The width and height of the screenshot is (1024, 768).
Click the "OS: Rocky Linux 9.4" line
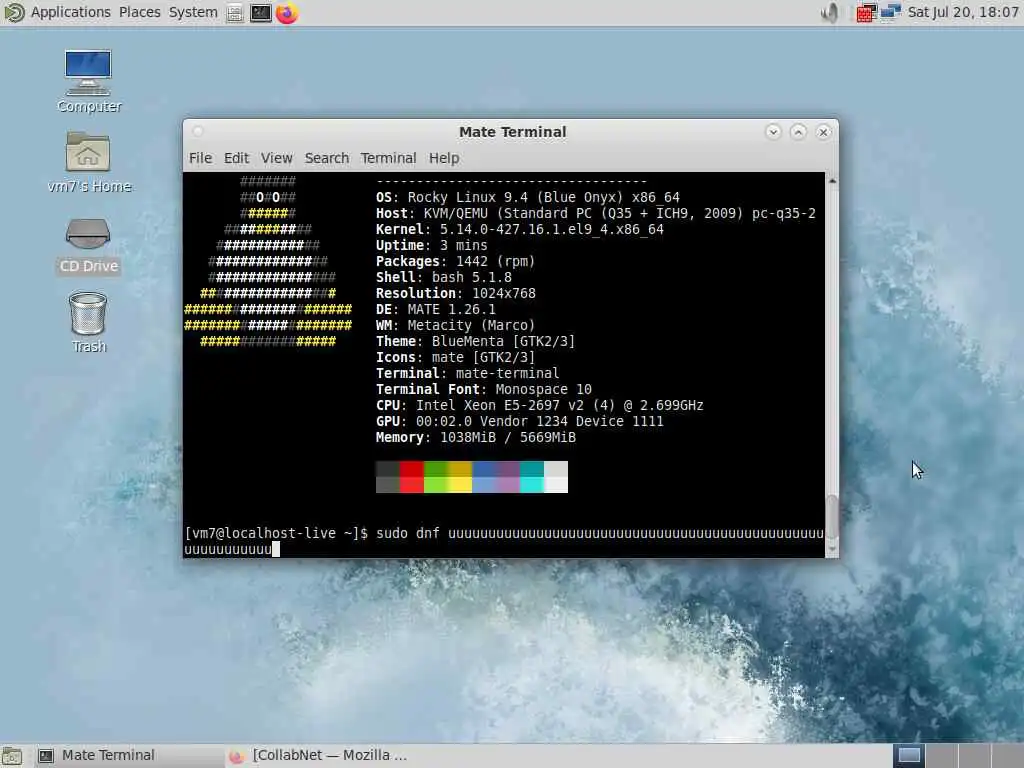(528, 197)
